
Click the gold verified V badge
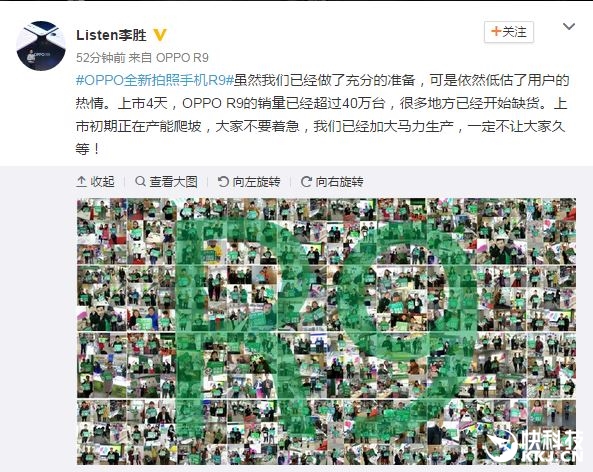pos(160,35)
